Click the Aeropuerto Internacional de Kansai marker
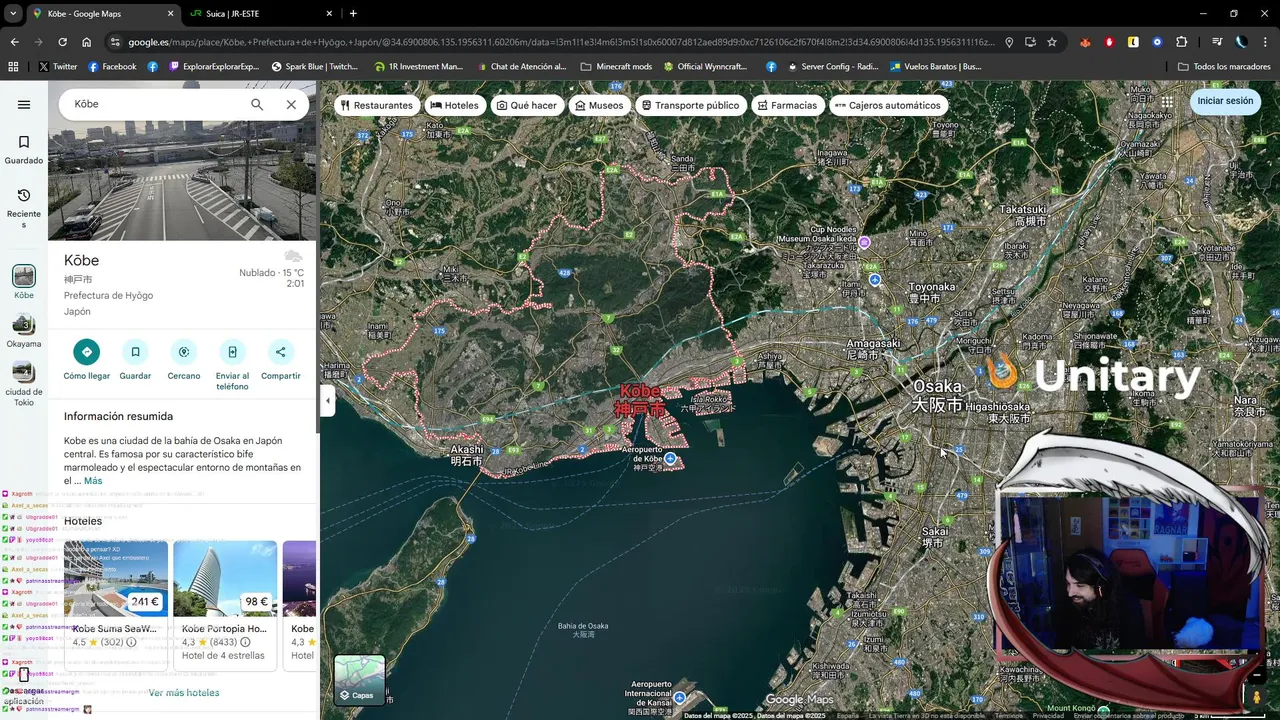This screenshot has height=720, width=1280. 679,697
